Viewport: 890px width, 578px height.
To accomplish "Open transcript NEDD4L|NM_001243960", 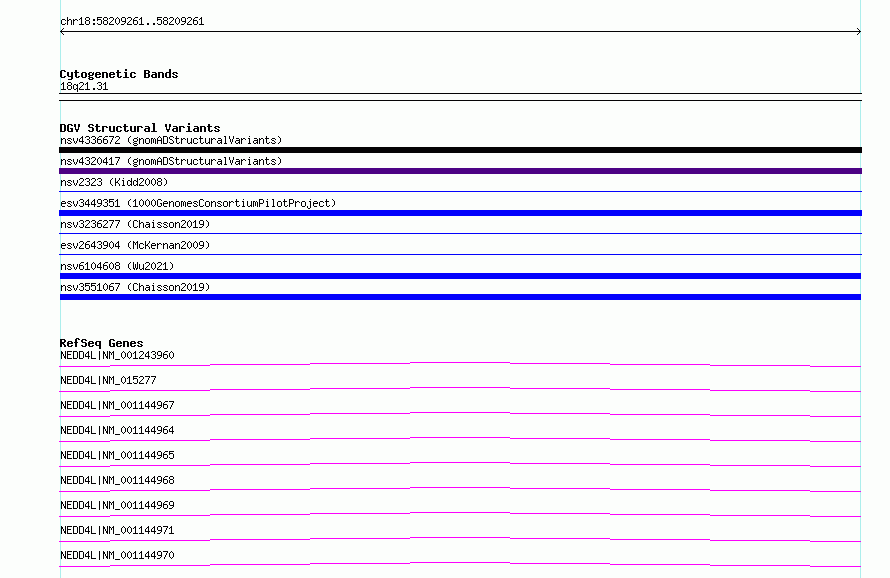I will click(117, 355).
